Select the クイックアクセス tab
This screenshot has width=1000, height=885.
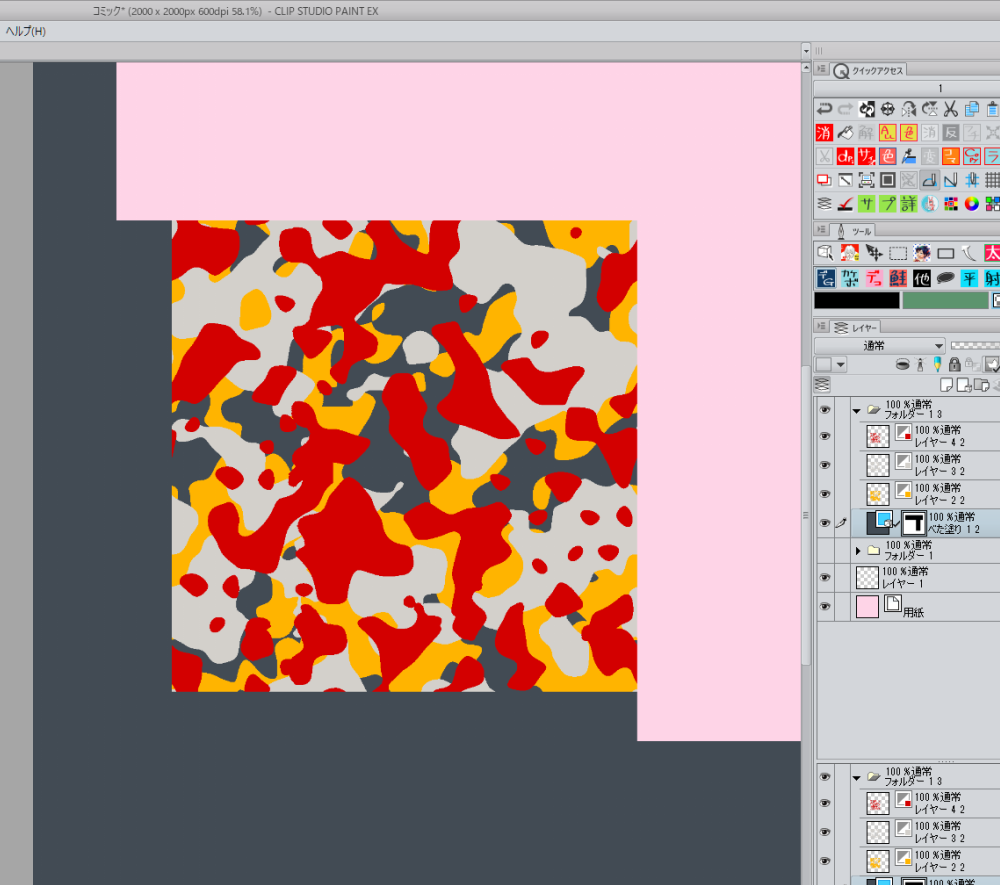(869, 70)
